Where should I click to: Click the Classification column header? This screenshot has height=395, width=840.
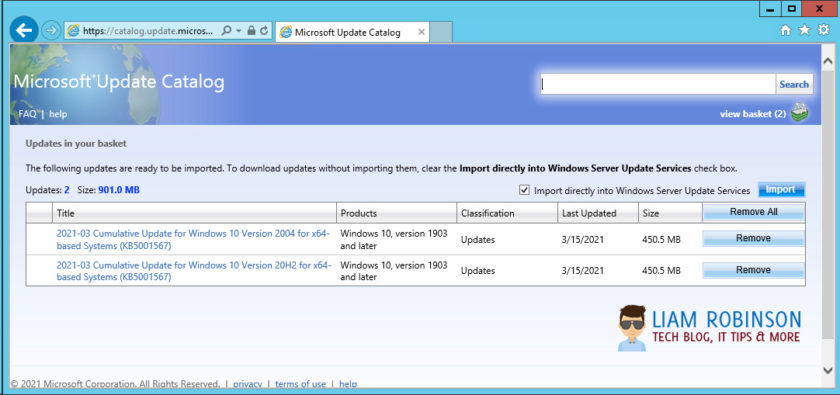(x=507, y=213)
